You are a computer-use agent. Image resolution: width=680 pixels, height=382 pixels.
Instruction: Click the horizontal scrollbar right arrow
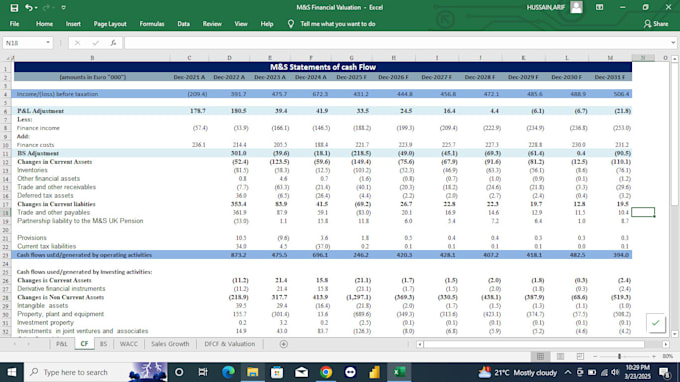[666, 344]
